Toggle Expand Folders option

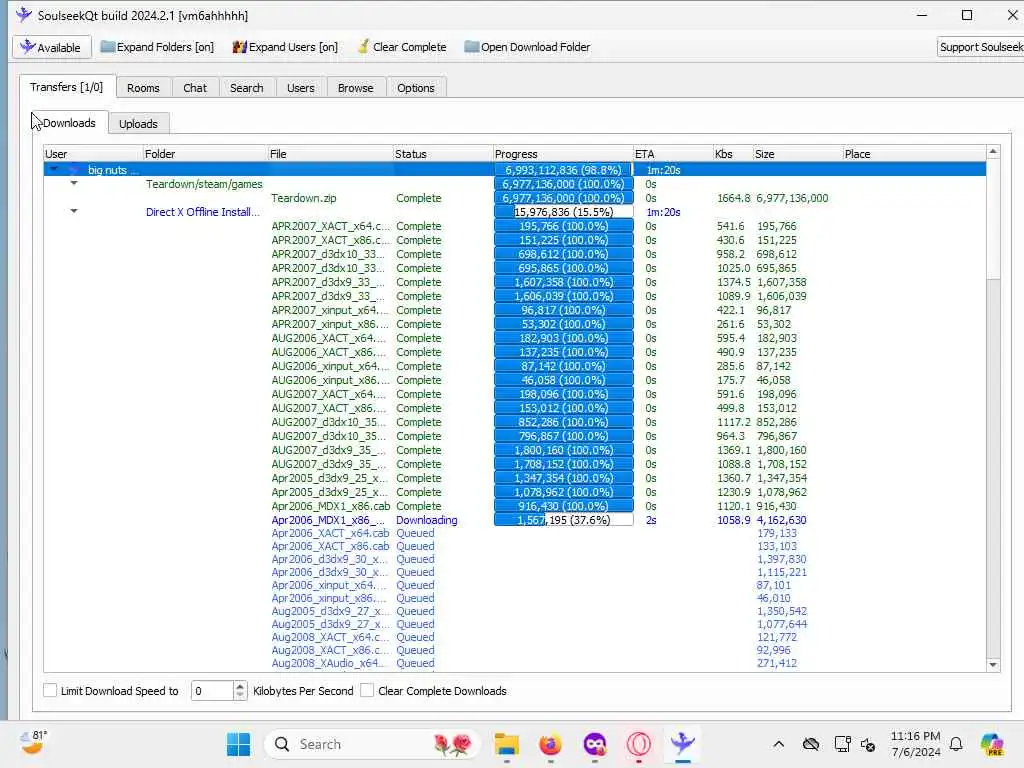click(157, 47)
